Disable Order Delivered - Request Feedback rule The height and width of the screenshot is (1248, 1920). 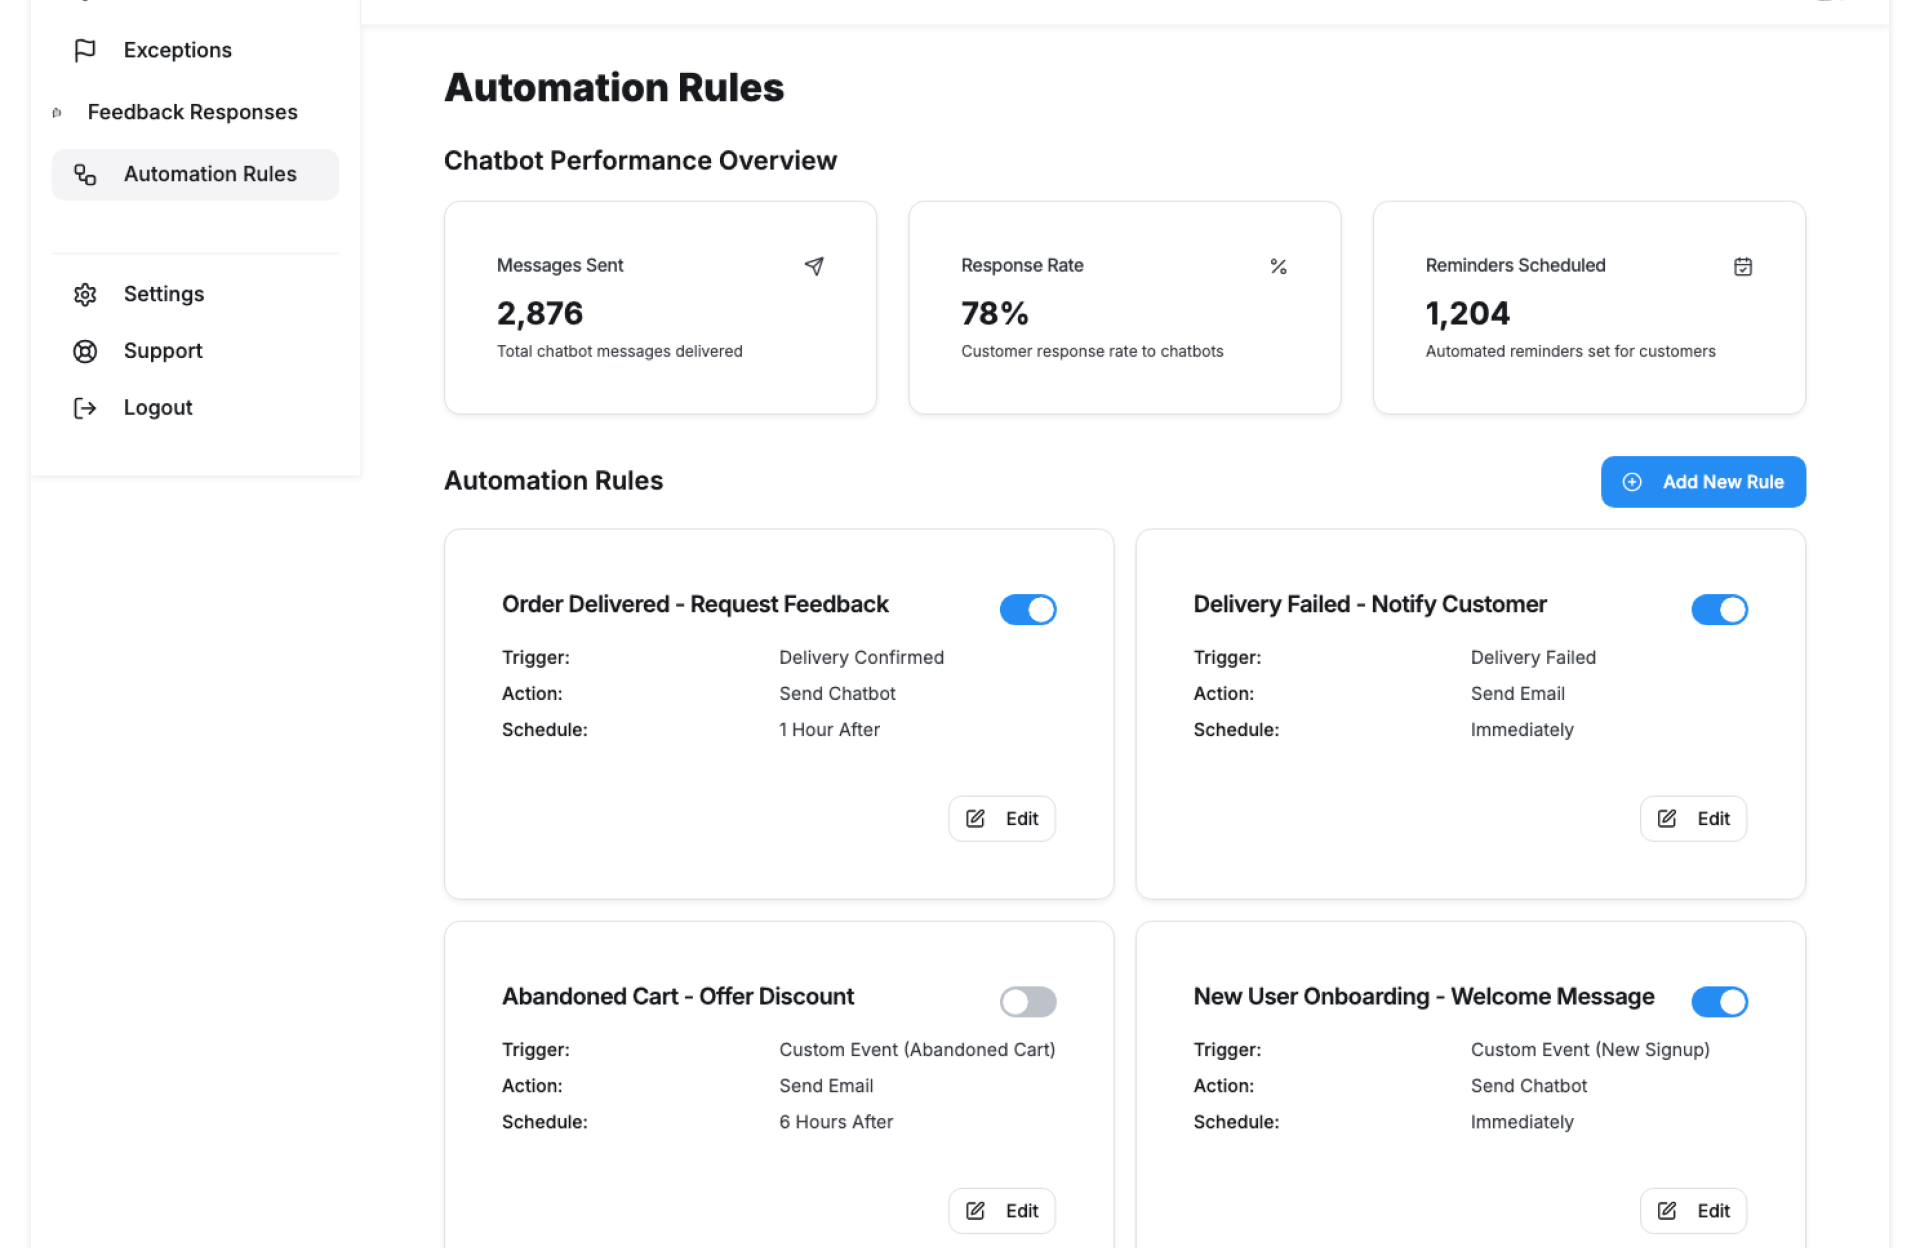(1028, 609)
